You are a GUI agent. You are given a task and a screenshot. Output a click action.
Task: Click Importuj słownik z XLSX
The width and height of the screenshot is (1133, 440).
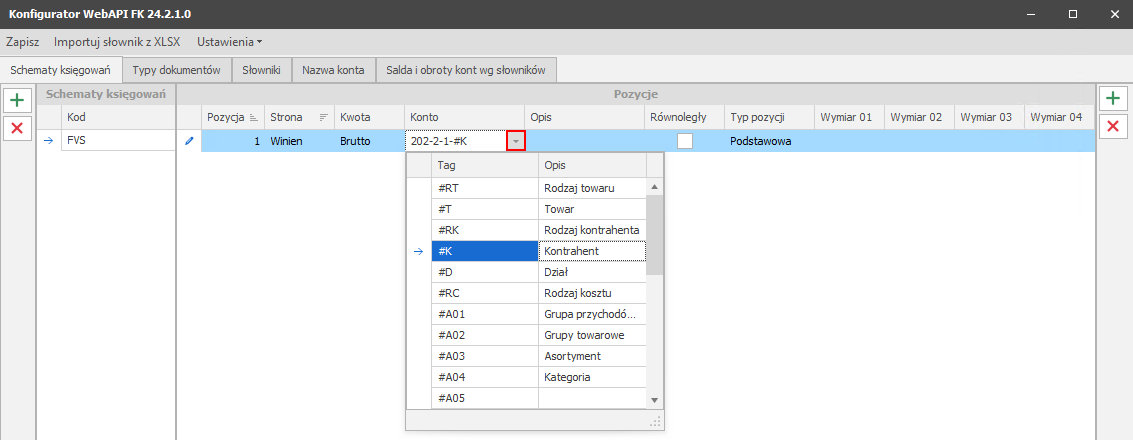click(117, 42)
